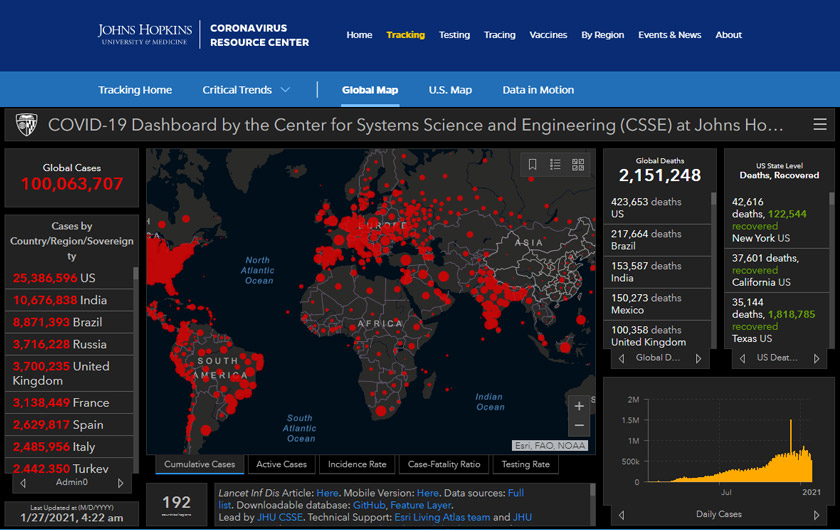Switch map to Incidence Rate layer

point(357,464)
